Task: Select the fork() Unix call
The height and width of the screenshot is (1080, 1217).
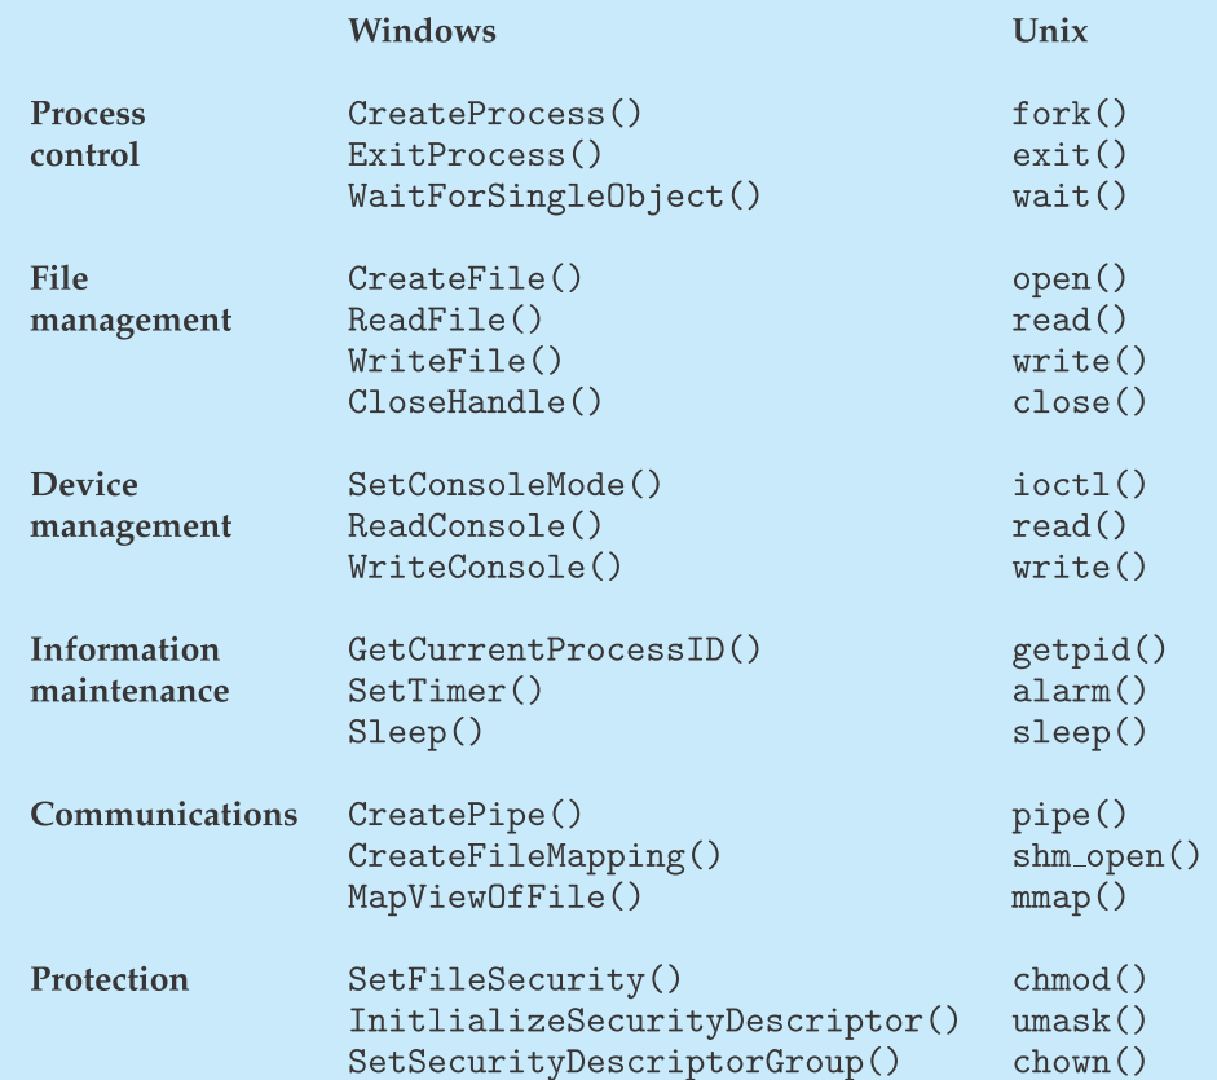Action: pyautogui.click(x=1069, y=114)
